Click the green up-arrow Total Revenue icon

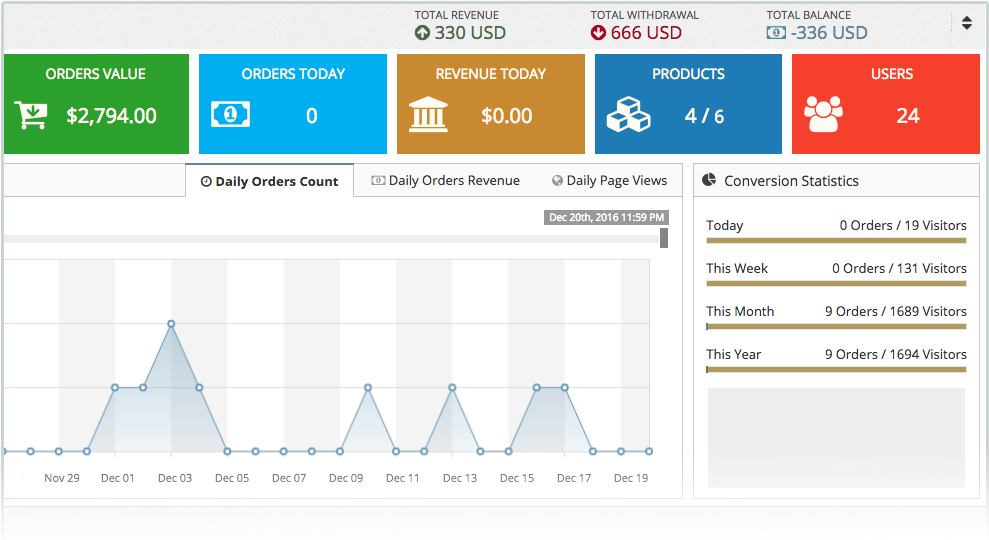click(422, 33)
